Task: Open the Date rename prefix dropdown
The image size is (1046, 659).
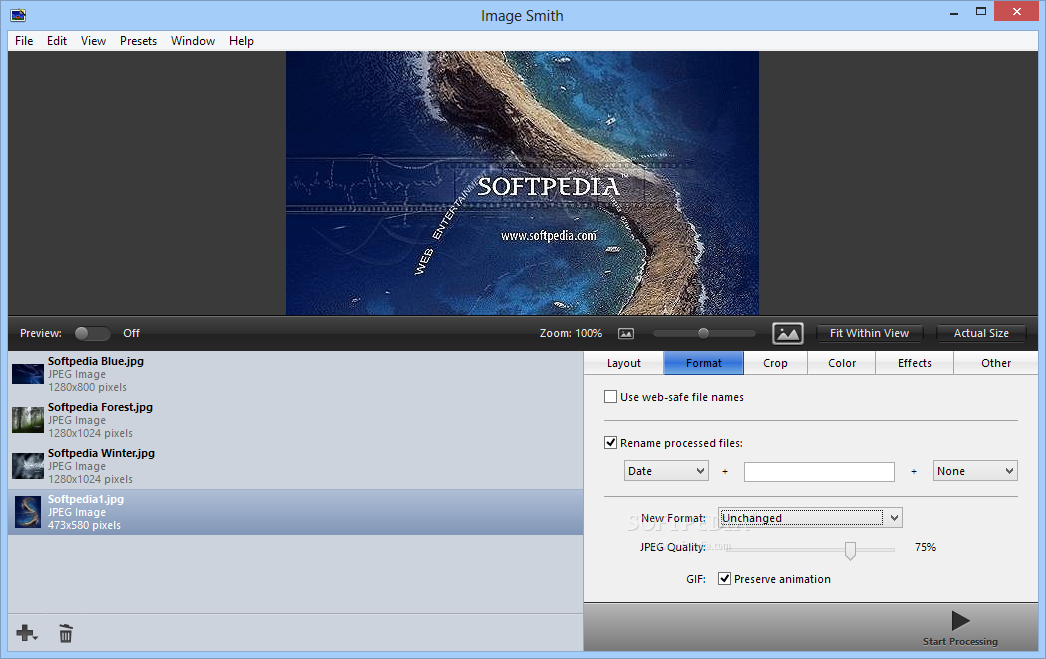Action: coord(666,471)
